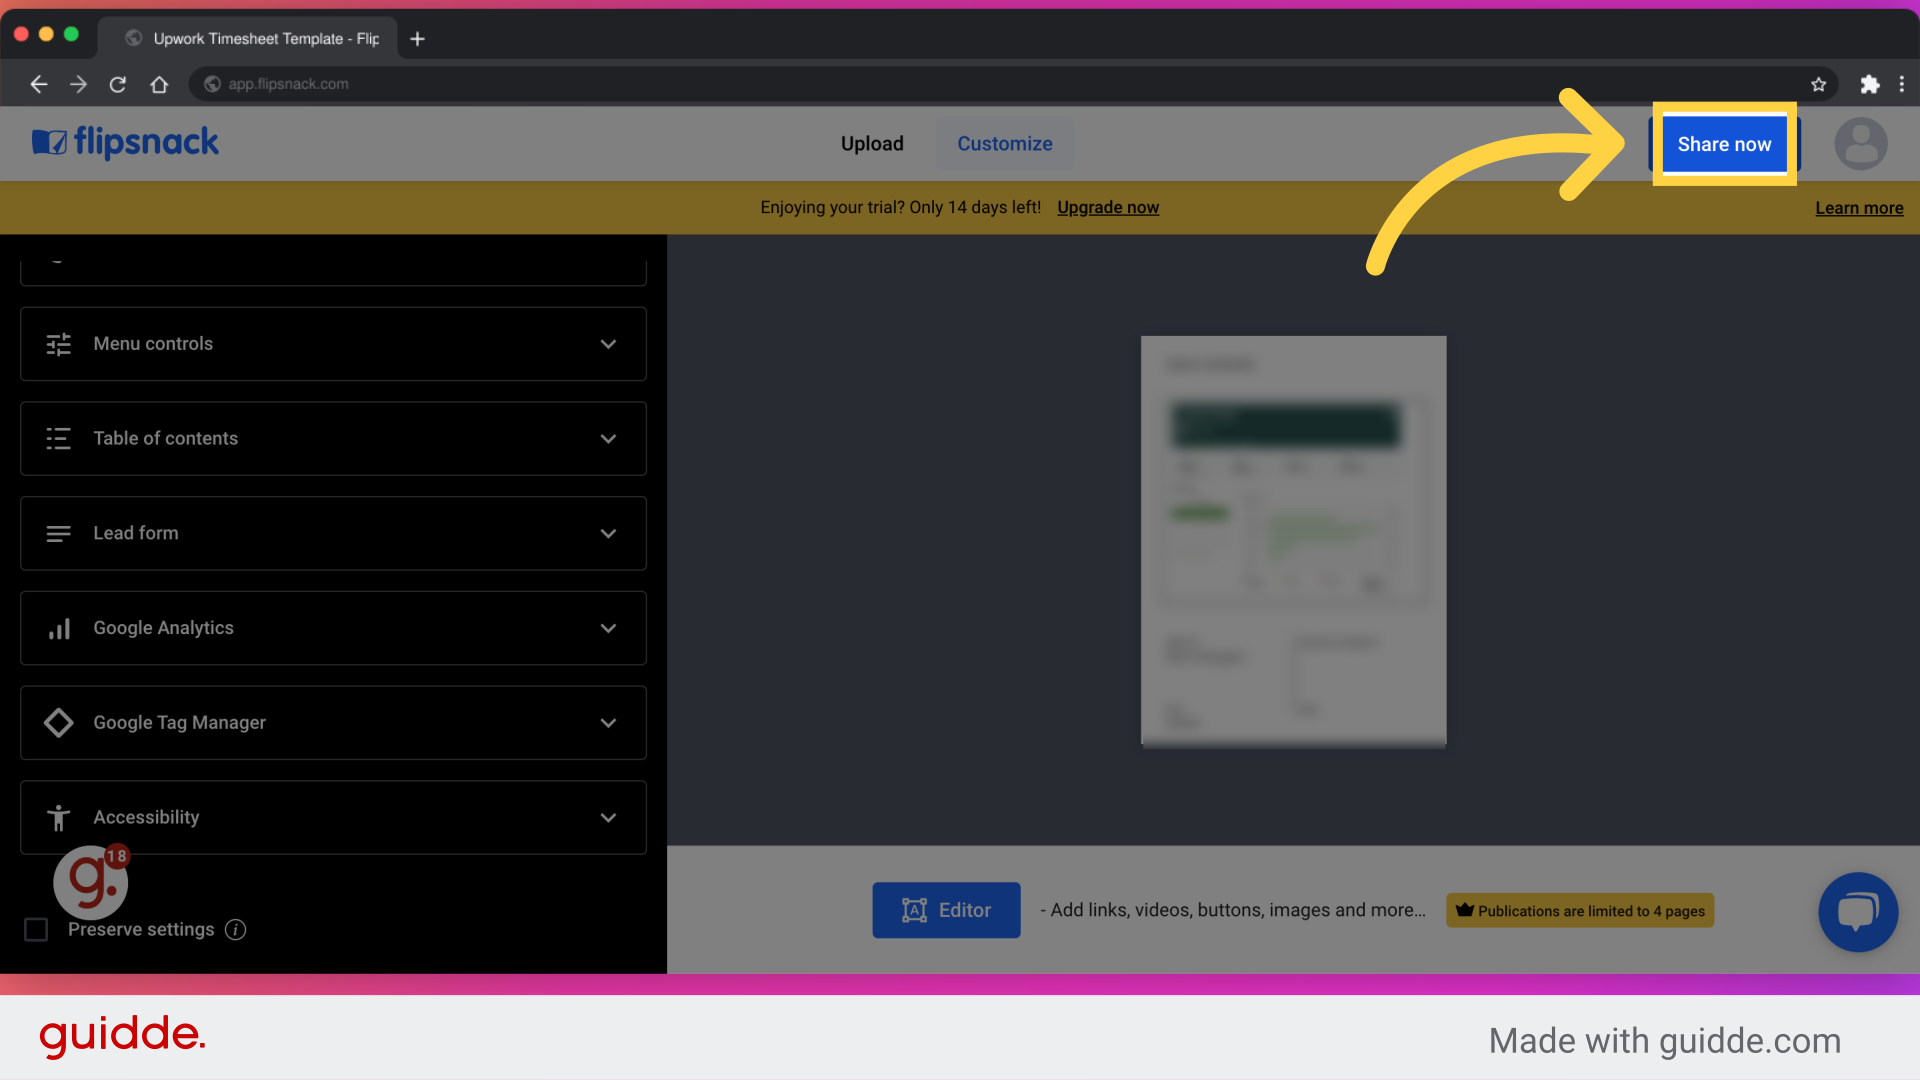
Task: Click the Google Tag Manager panel icon
Action: coord(57,723)
